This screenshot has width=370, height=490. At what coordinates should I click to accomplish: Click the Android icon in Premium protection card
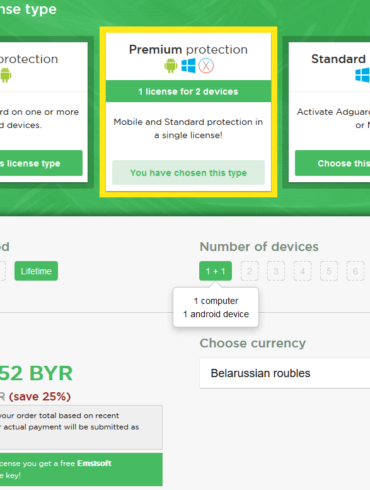pyautogui.click(x=171, y=66)
